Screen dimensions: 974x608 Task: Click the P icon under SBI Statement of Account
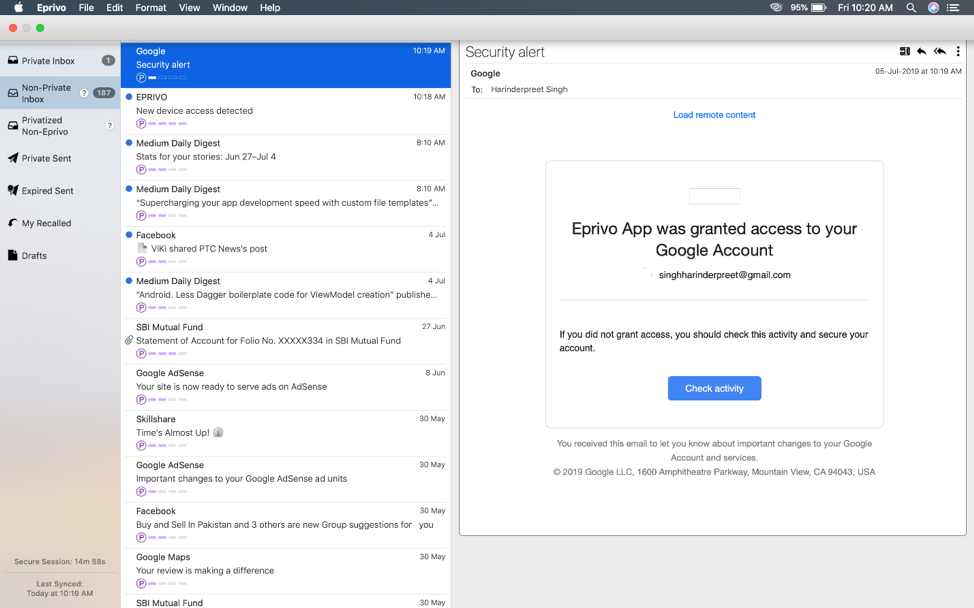tap(142, 353)
